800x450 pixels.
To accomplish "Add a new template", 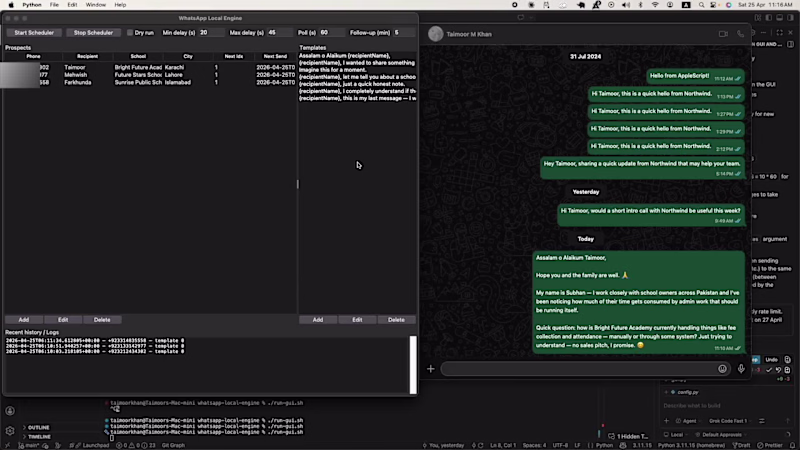I will [318, 320].
